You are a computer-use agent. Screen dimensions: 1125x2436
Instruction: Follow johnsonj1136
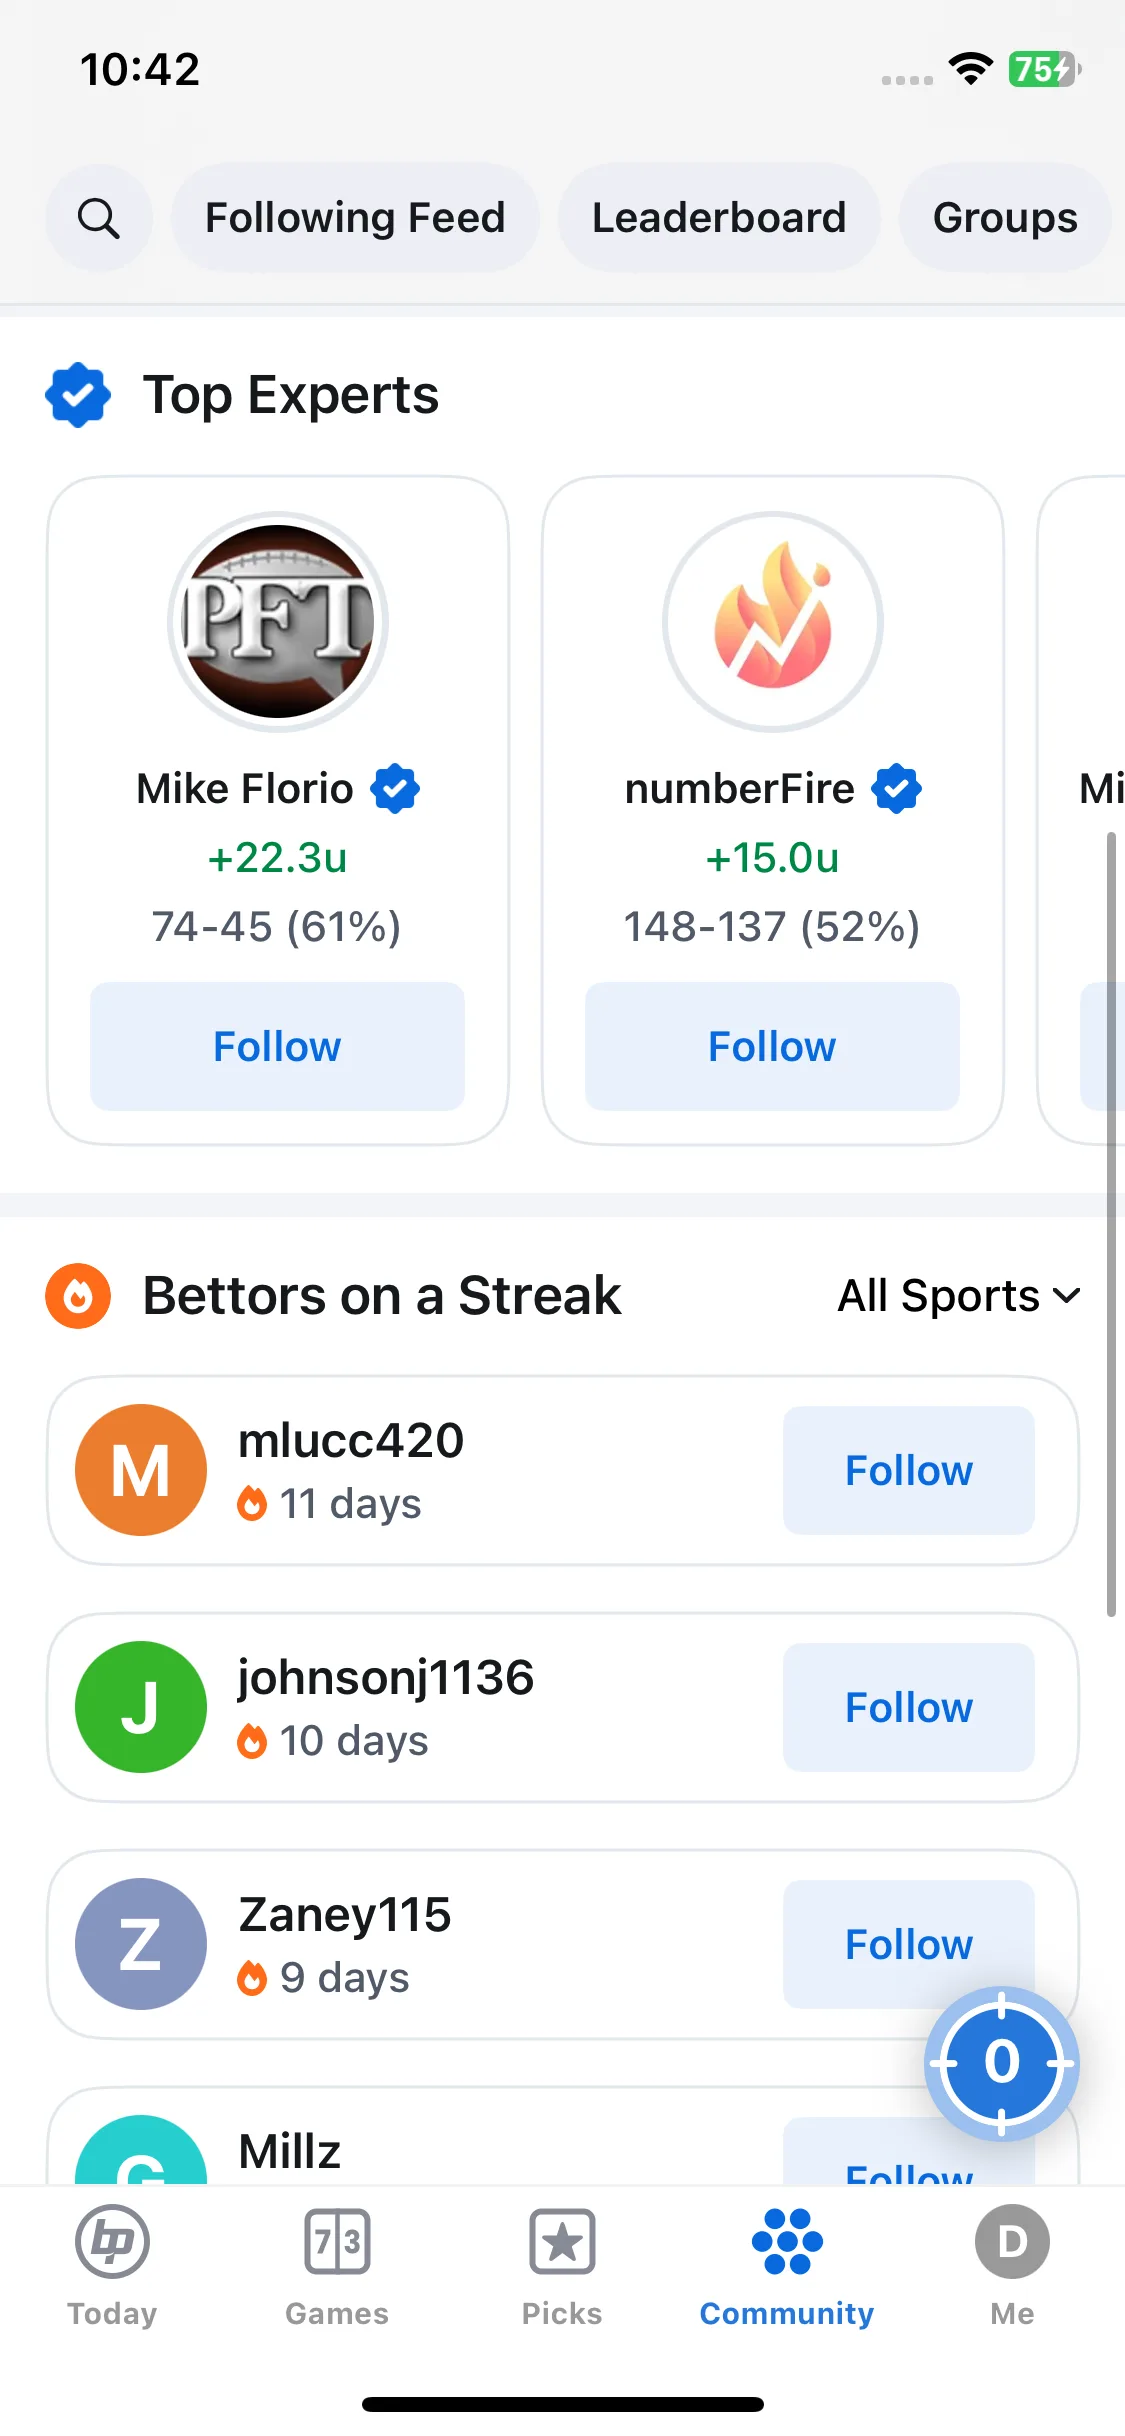(909, 1708)
